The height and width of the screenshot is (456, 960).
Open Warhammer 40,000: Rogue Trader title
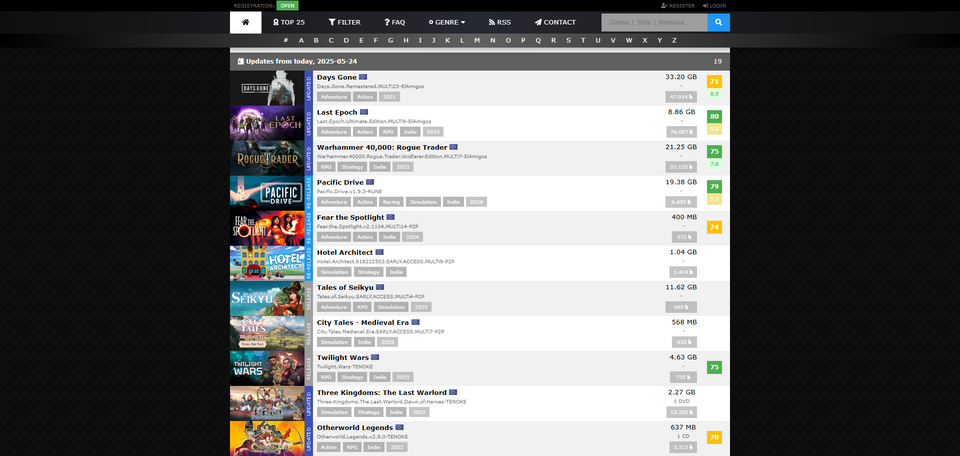tap(382, 147)
